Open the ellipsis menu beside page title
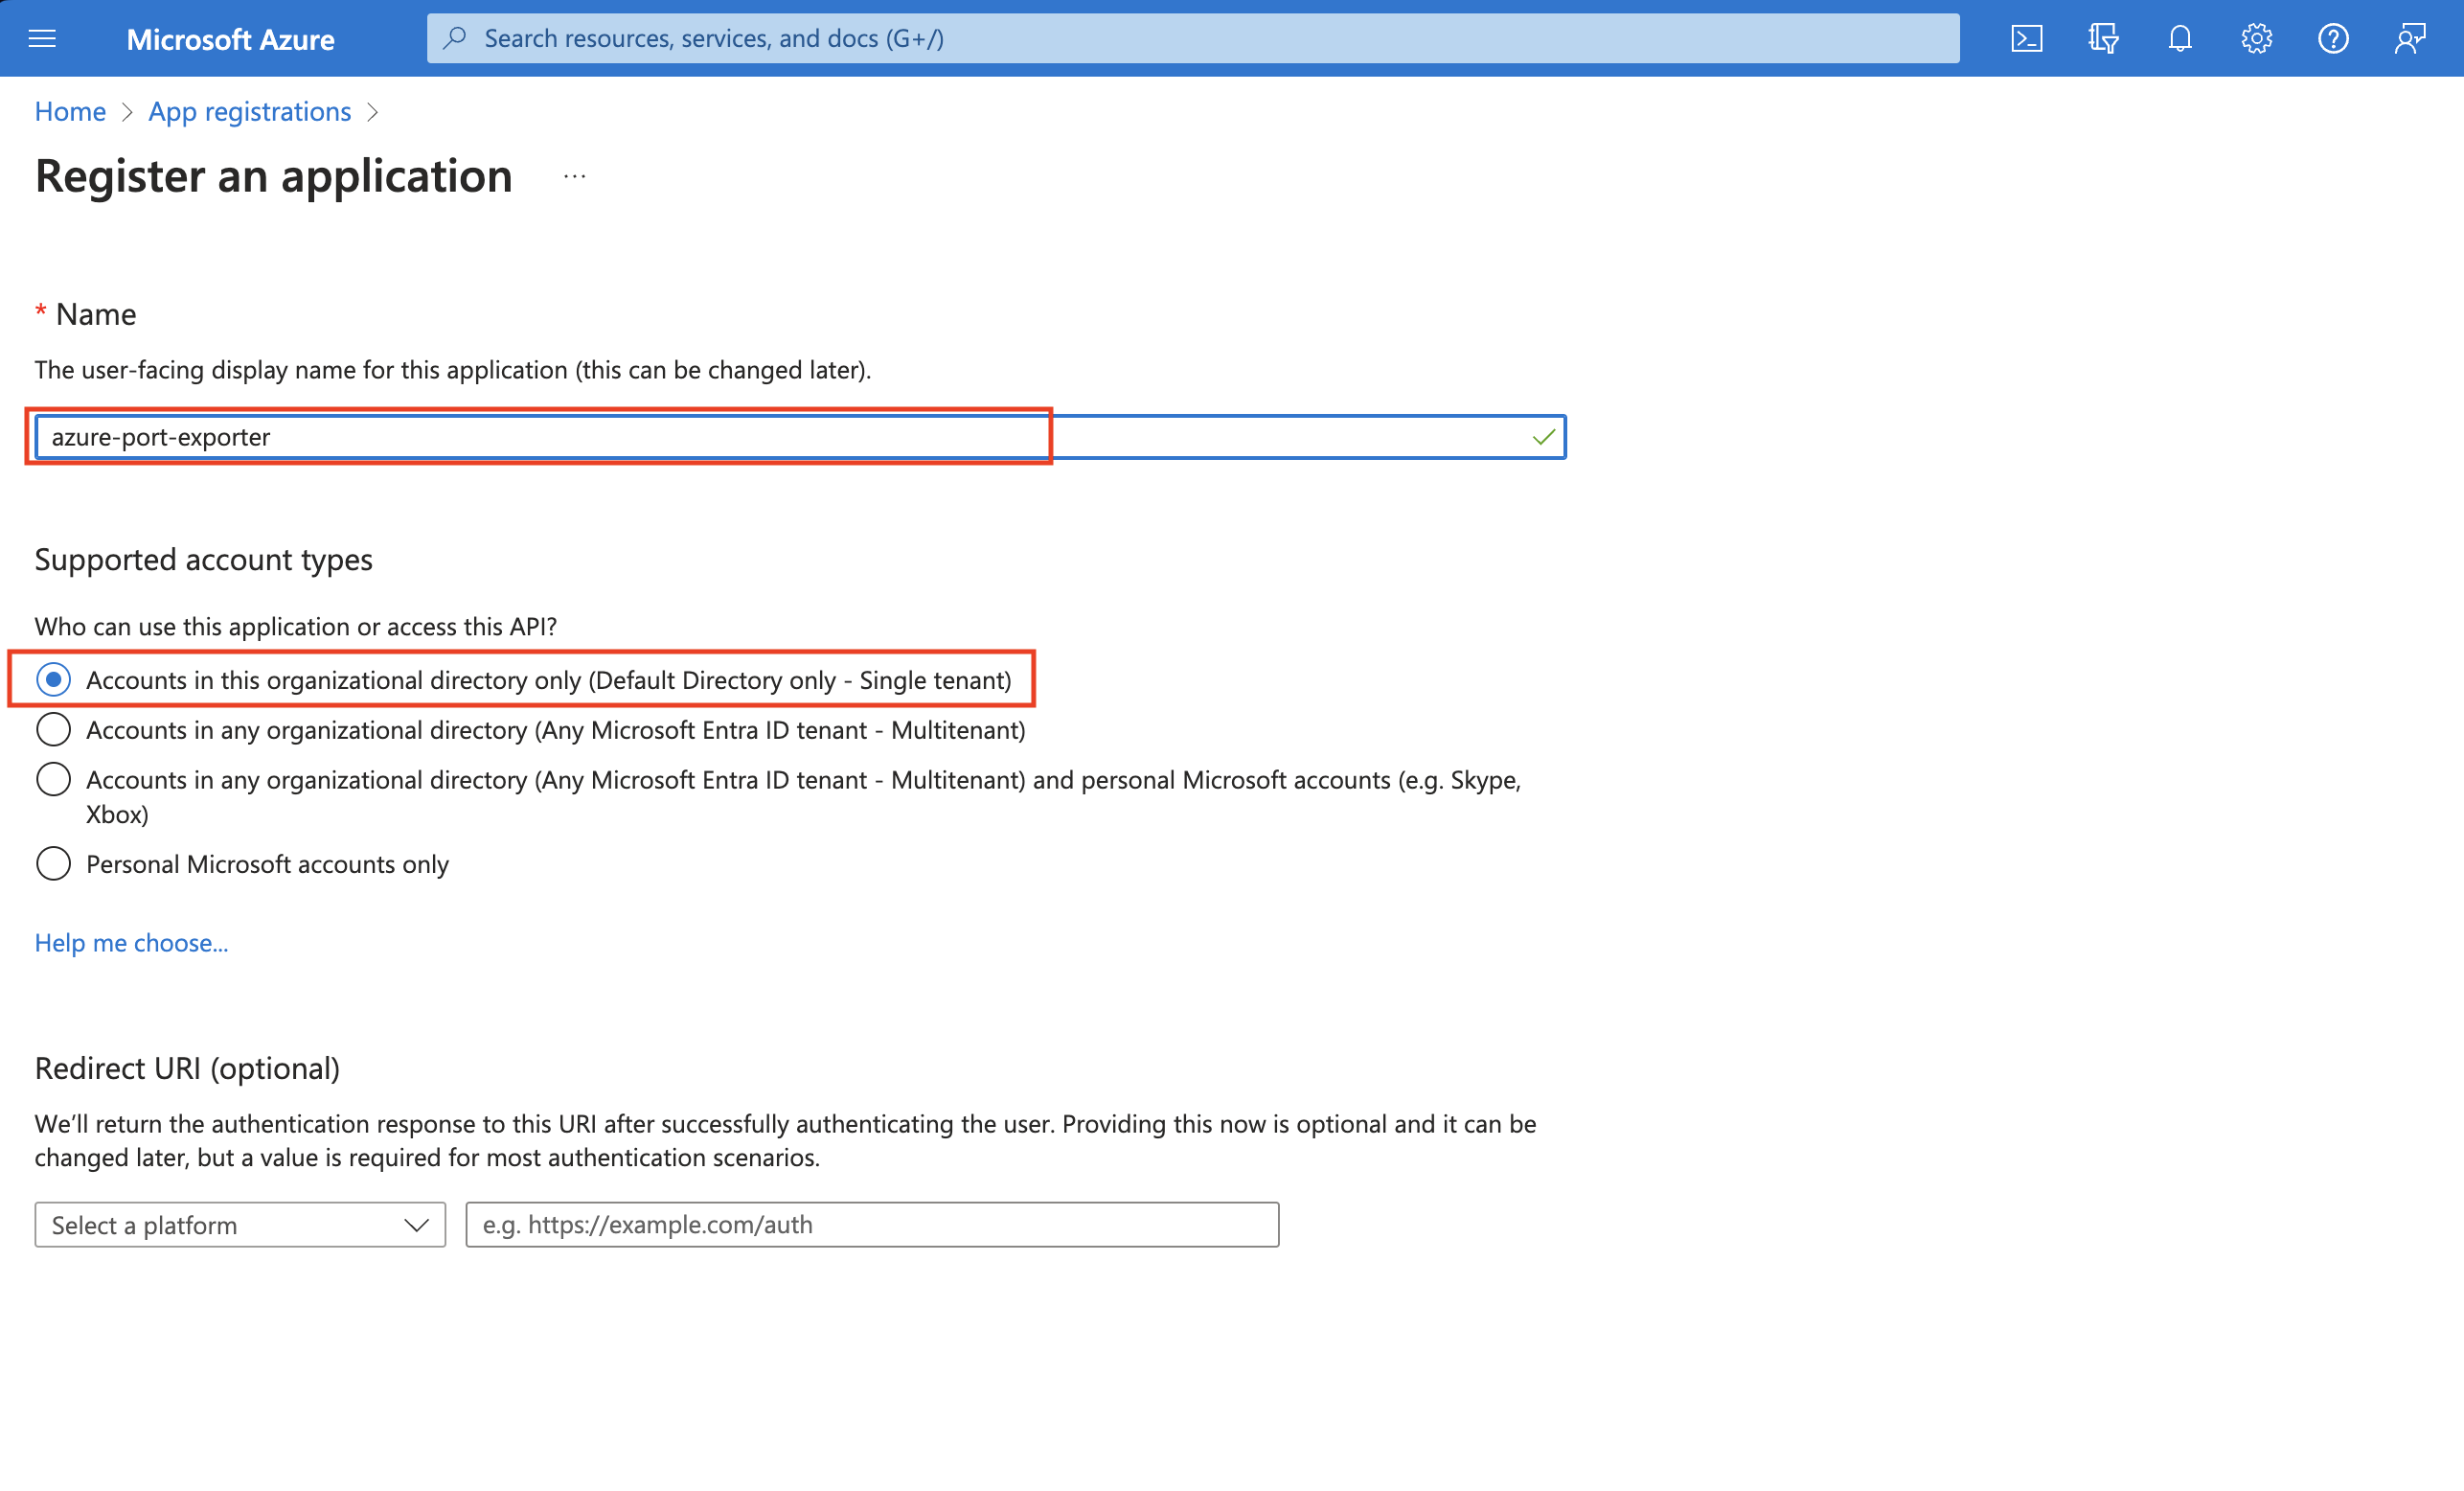 pyautogui.click(x=574, y=177)
